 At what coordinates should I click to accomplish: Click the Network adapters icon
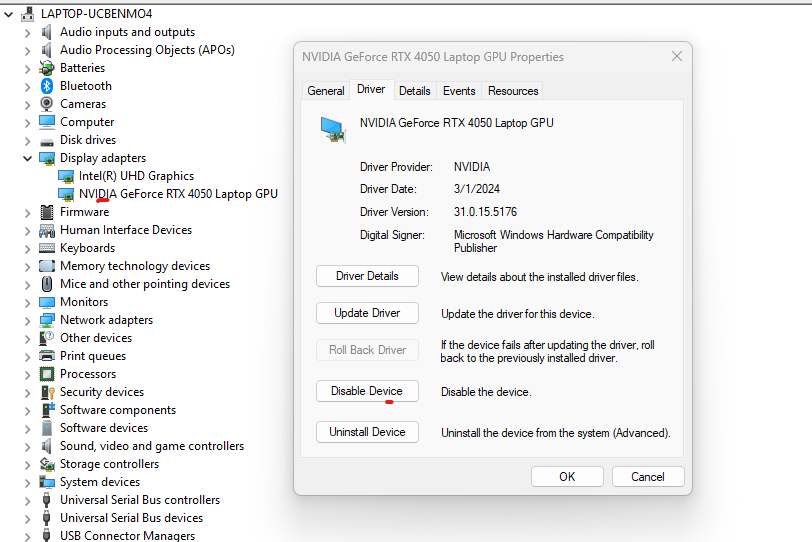point(47,320)
